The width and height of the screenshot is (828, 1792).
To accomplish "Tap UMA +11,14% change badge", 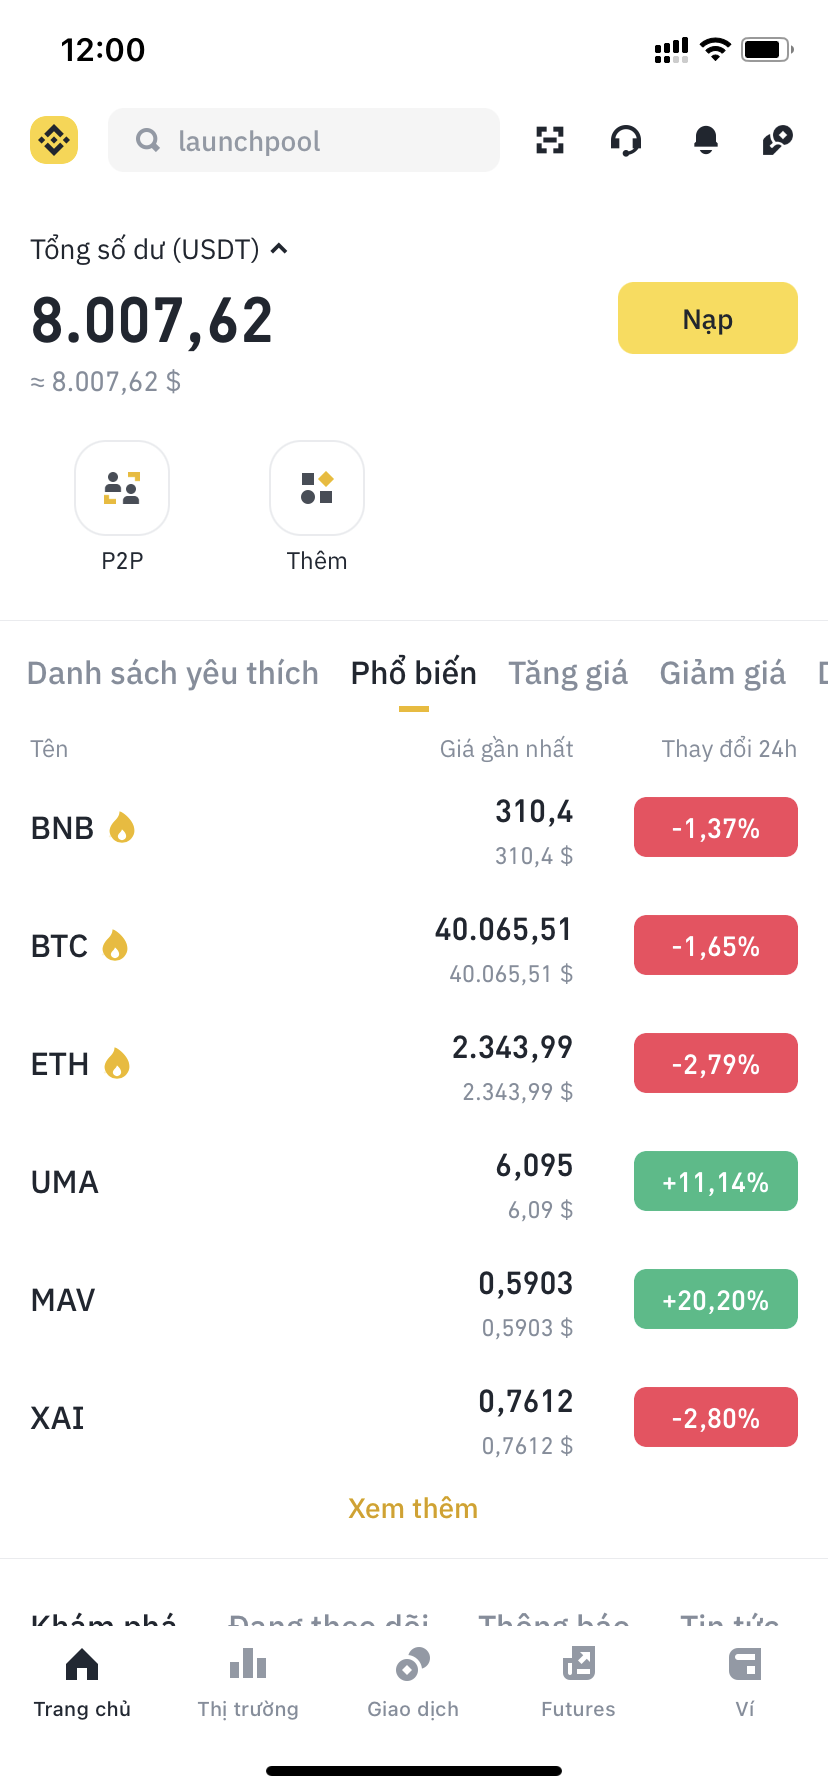I will (x=715, y=1182).
